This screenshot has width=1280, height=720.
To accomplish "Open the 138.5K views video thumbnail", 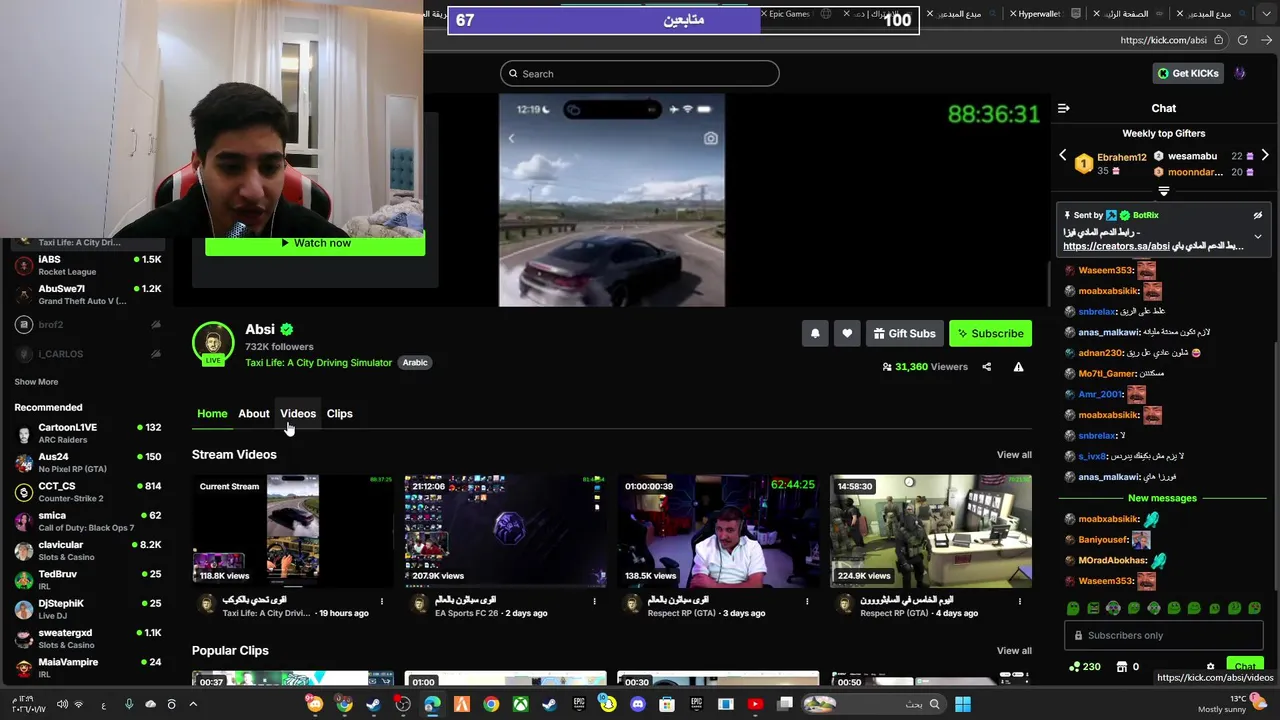I will pos(718,531).
